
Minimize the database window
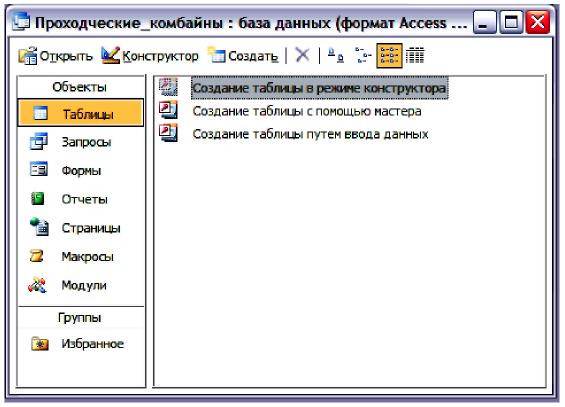tap(484, 22)
